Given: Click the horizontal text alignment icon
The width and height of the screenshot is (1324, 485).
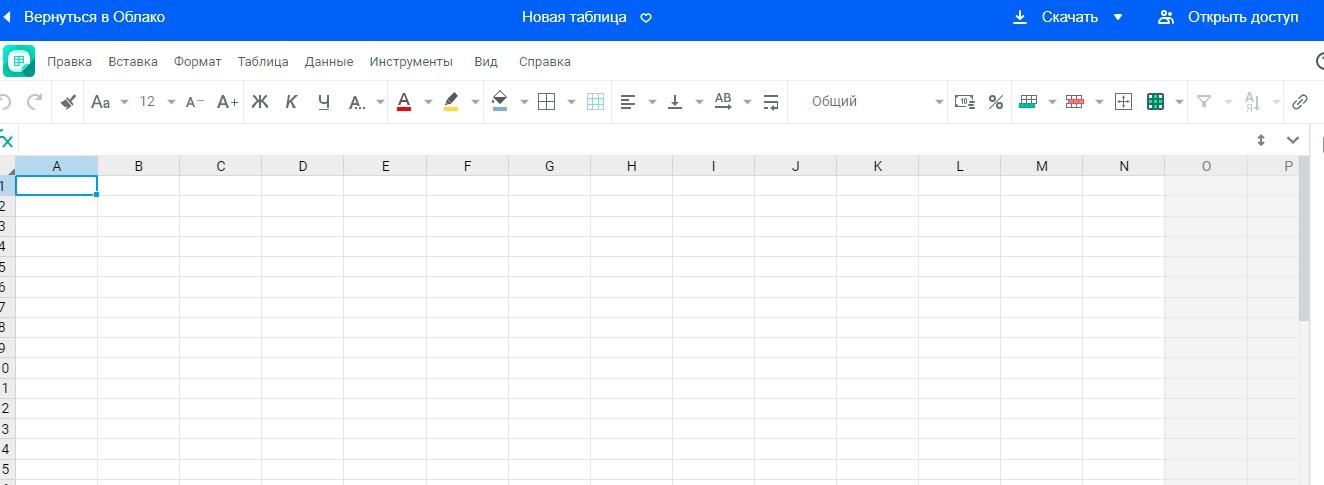Looking at the screenshot, I should click(x=628, y=101).
